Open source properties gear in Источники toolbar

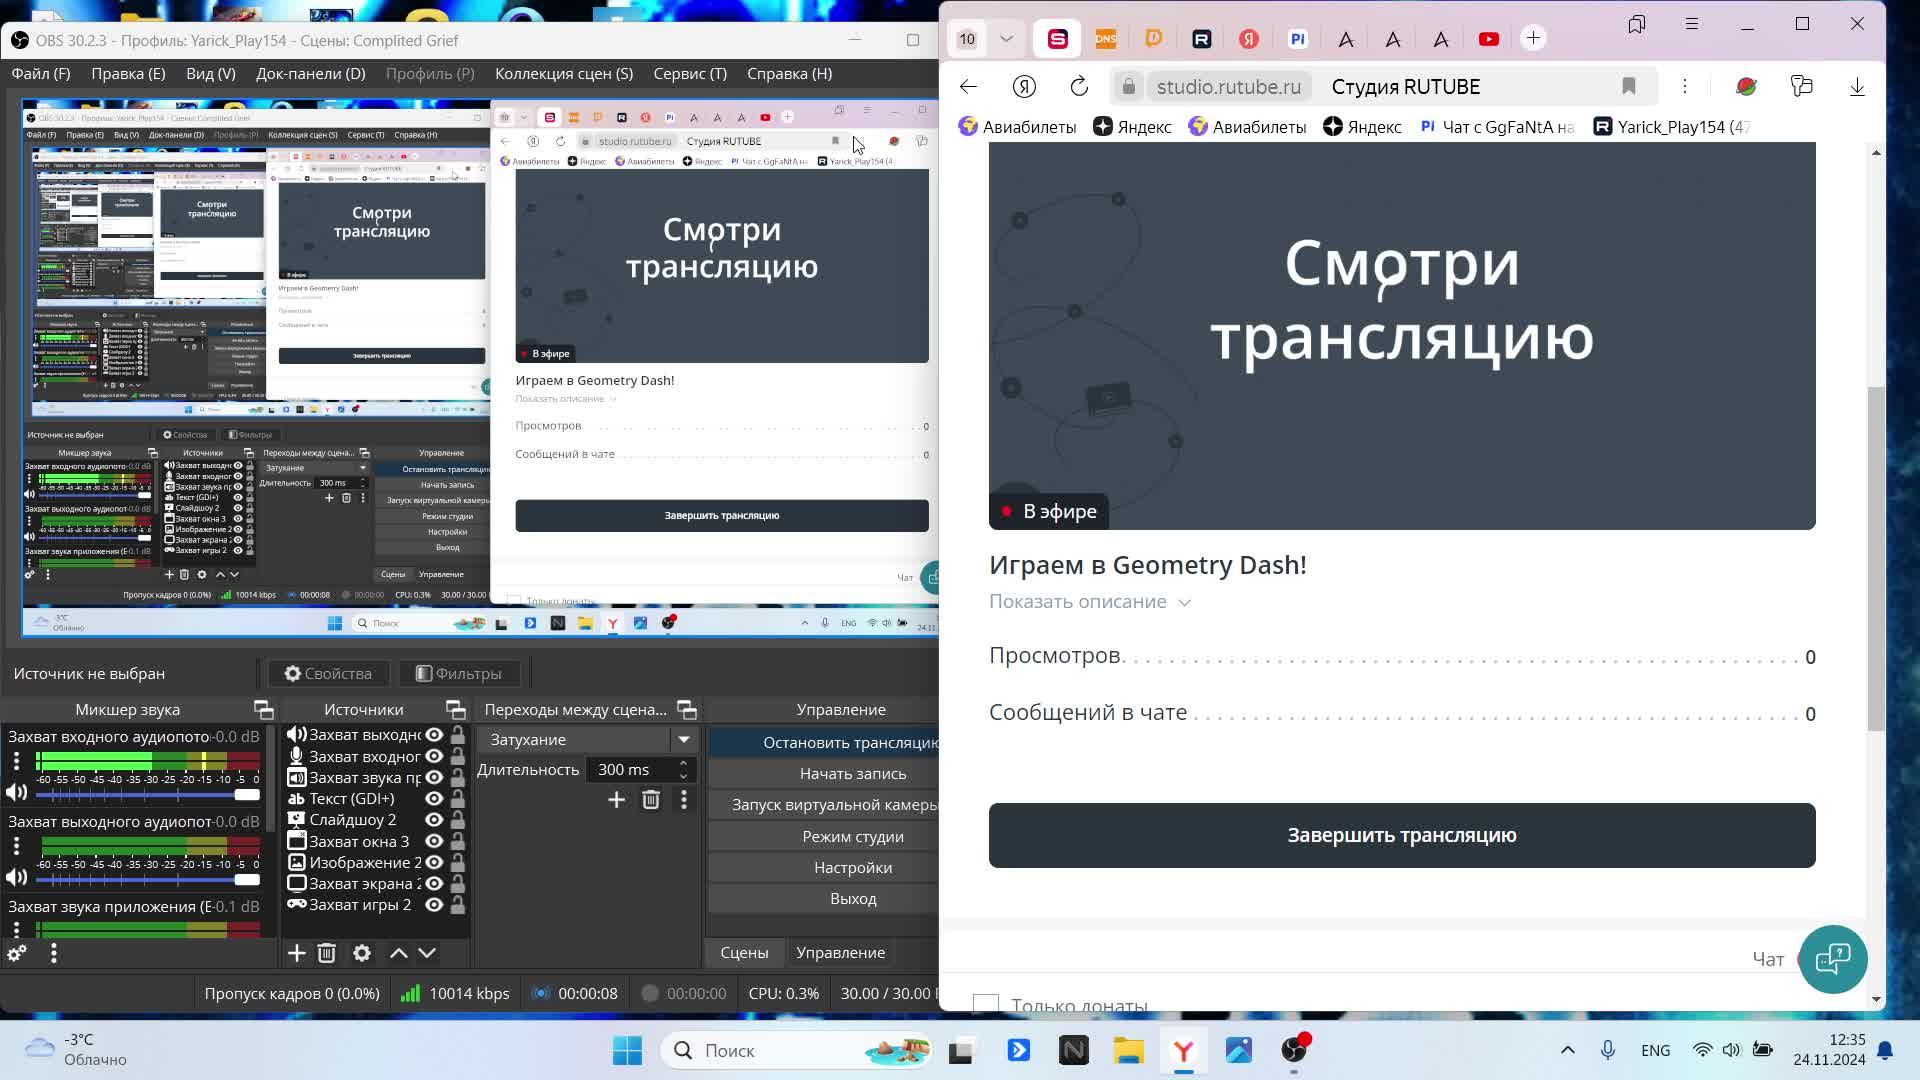pos(362,953)
